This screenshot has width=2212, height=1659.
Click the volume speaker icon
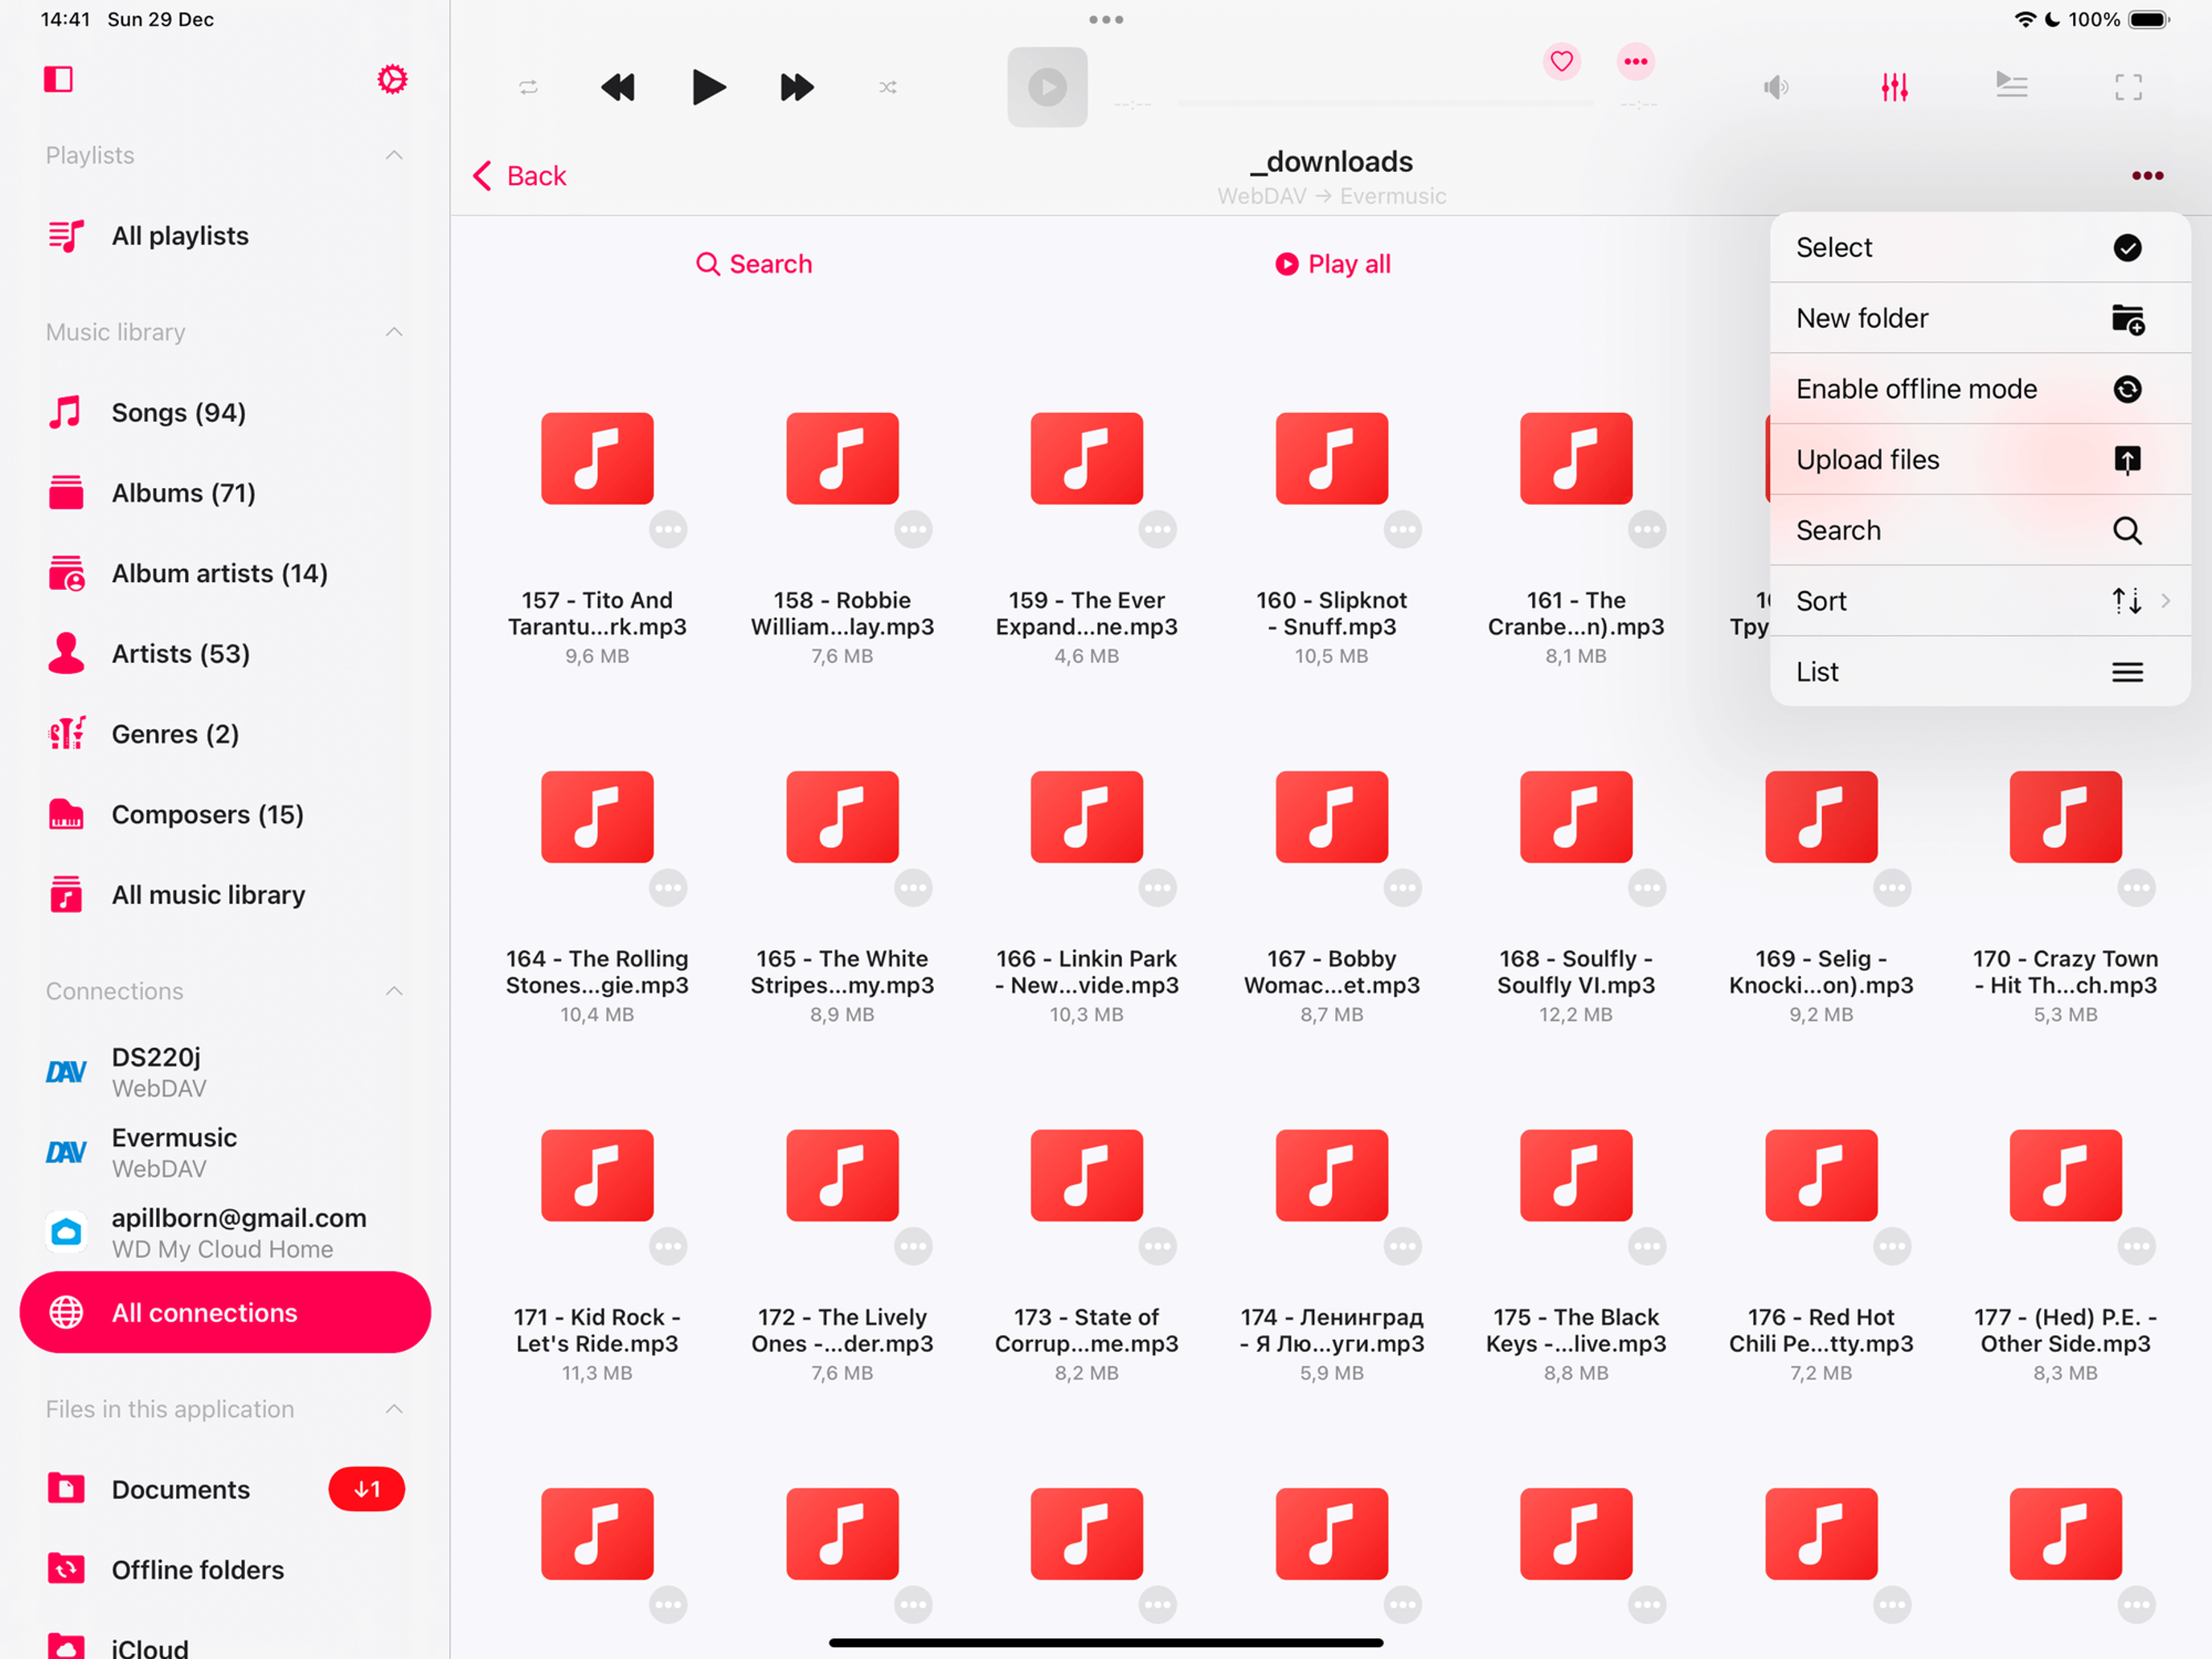1776,87
